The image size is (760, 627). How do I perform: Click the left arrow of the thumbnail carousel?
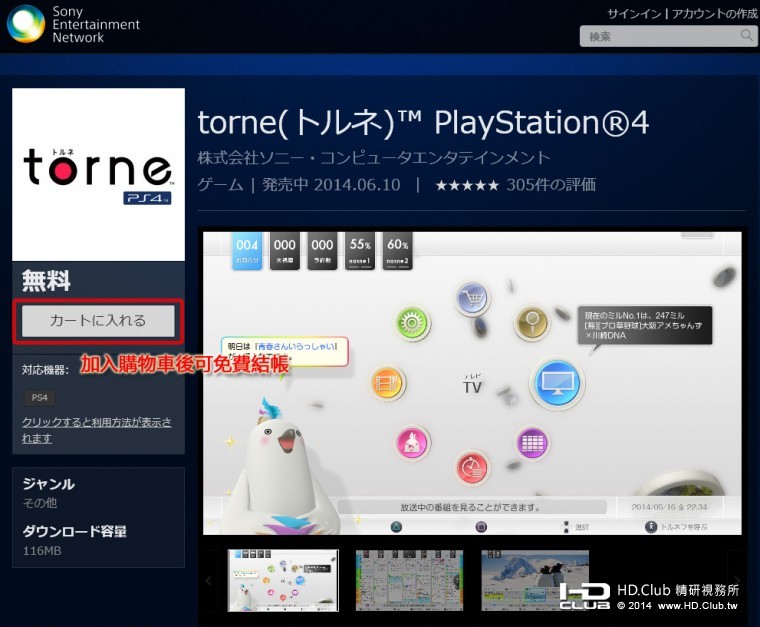[208, 580]
